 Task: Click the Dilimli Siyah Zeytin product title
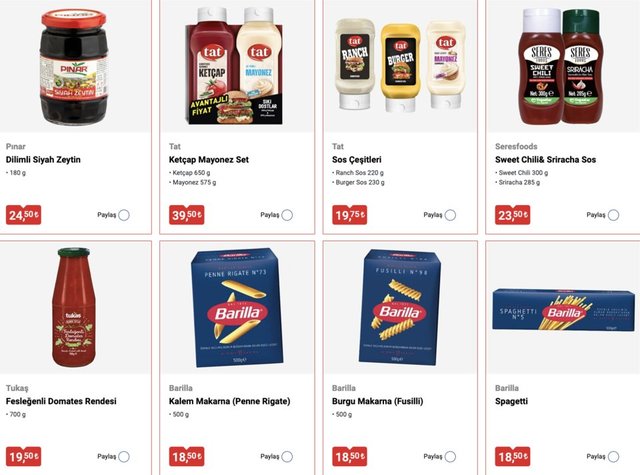click(43, 160)
